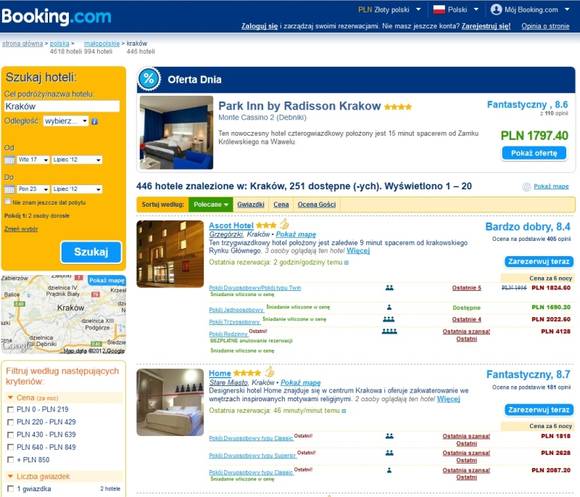Open the Odległość 'wybierz' dropdown

[66, 121]
